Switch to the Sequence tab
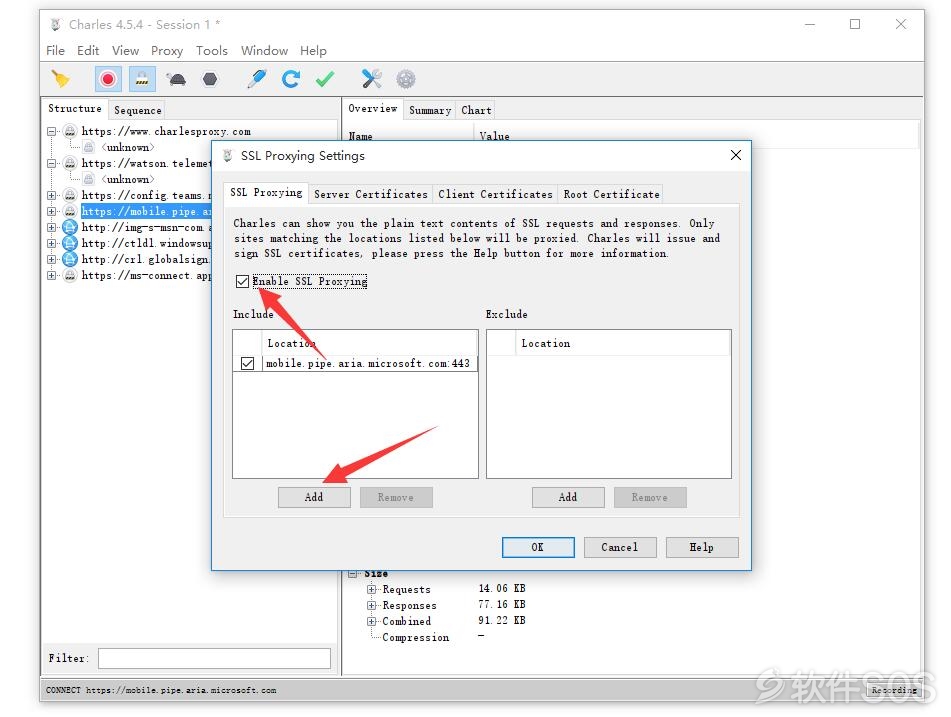 [x=138, y=110]
